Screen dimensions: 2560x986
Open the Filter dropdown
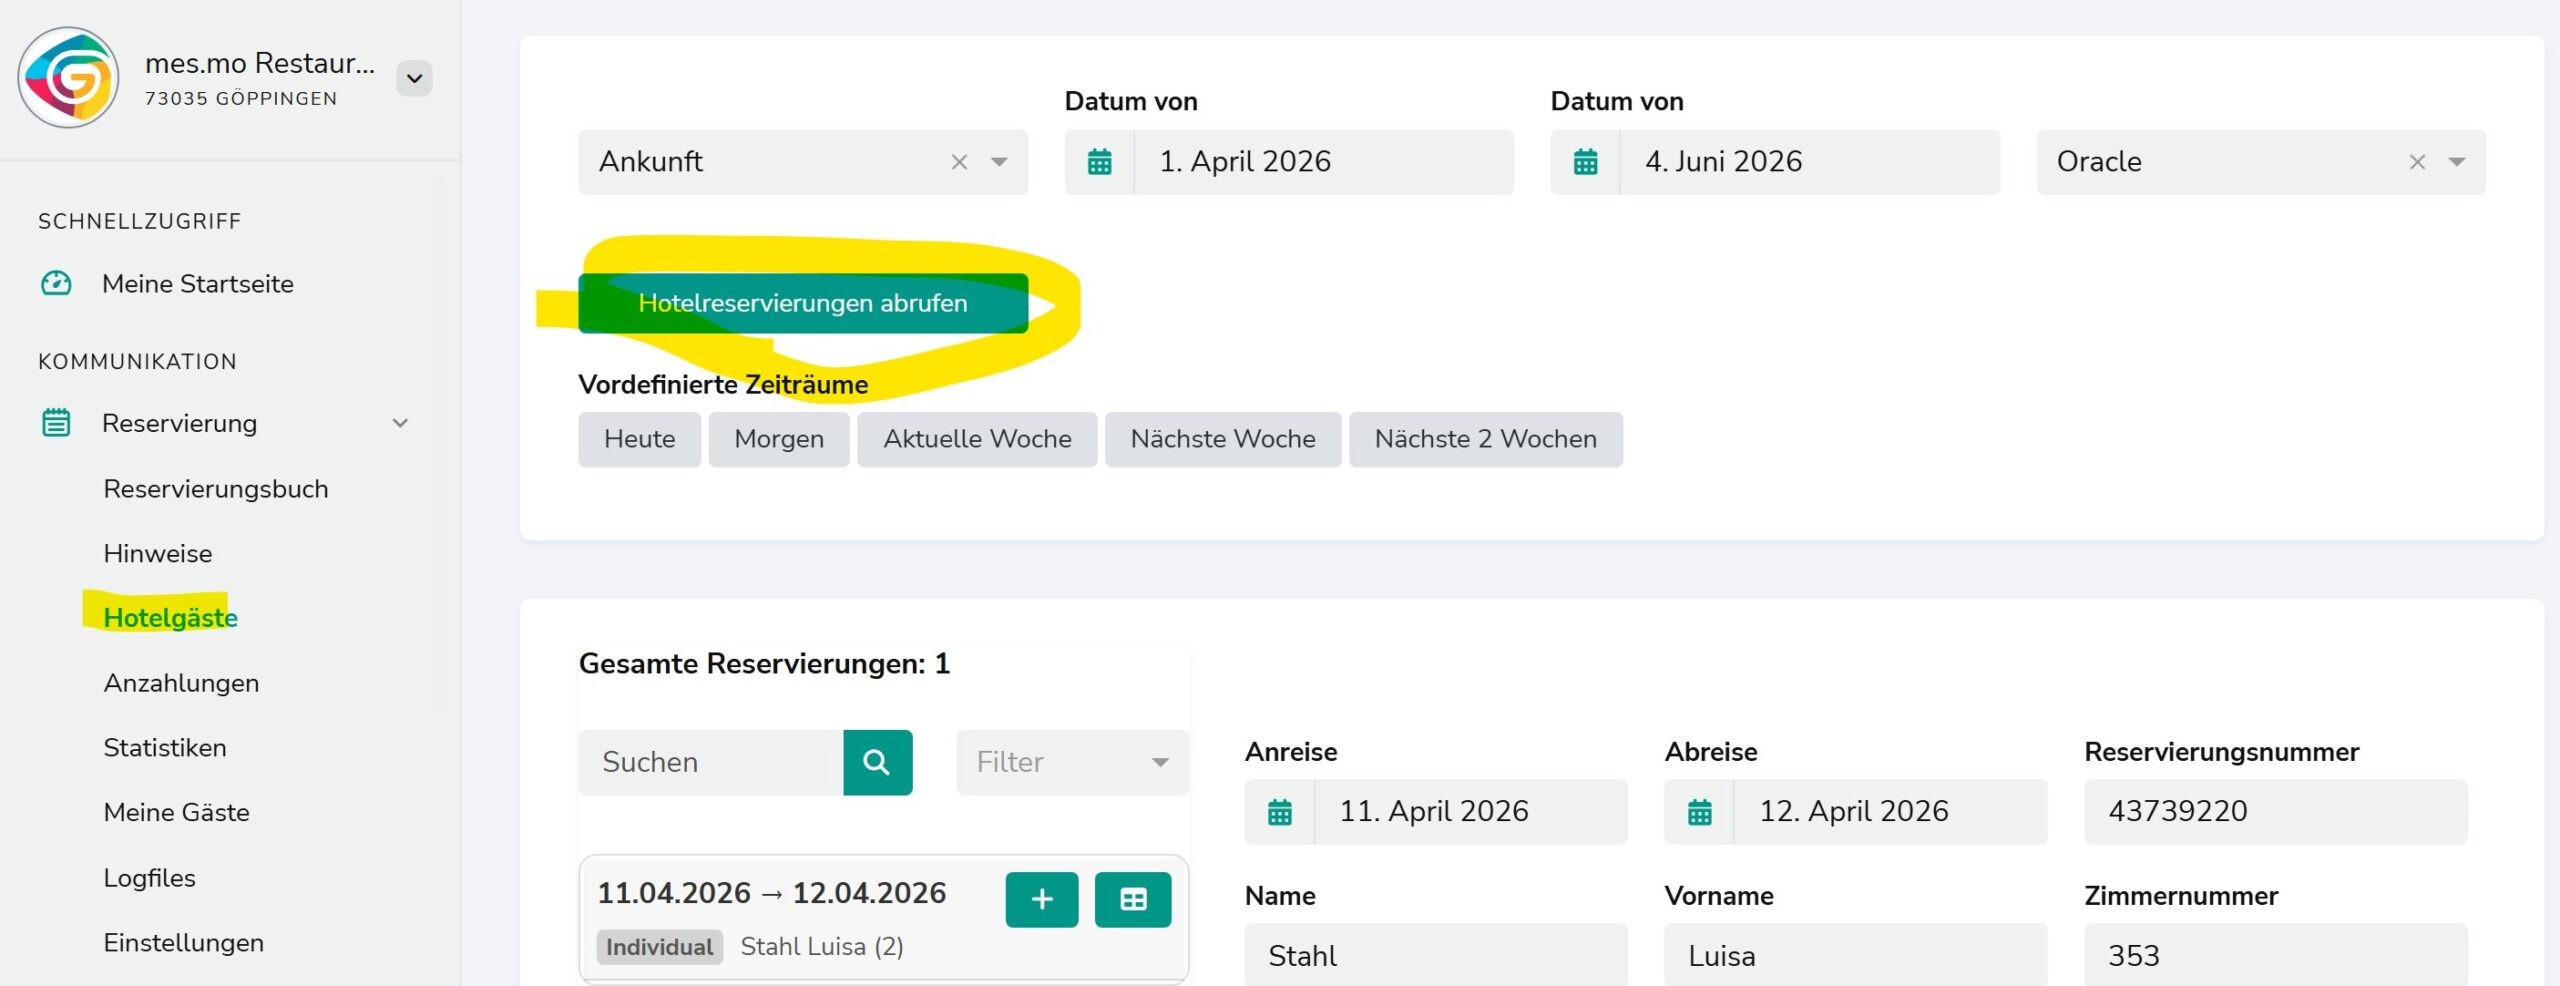tap(1073, 763)
